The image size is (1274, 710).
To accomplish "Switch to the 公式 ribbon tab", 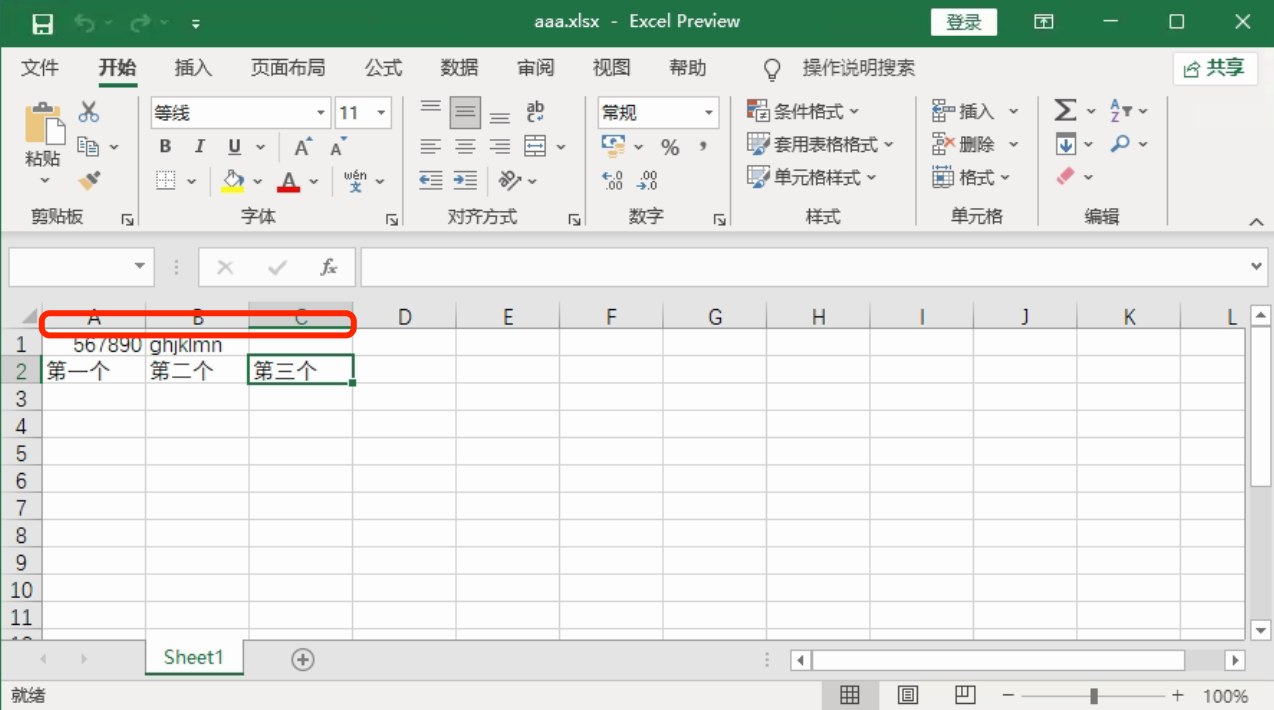I will tap(383, 68).
